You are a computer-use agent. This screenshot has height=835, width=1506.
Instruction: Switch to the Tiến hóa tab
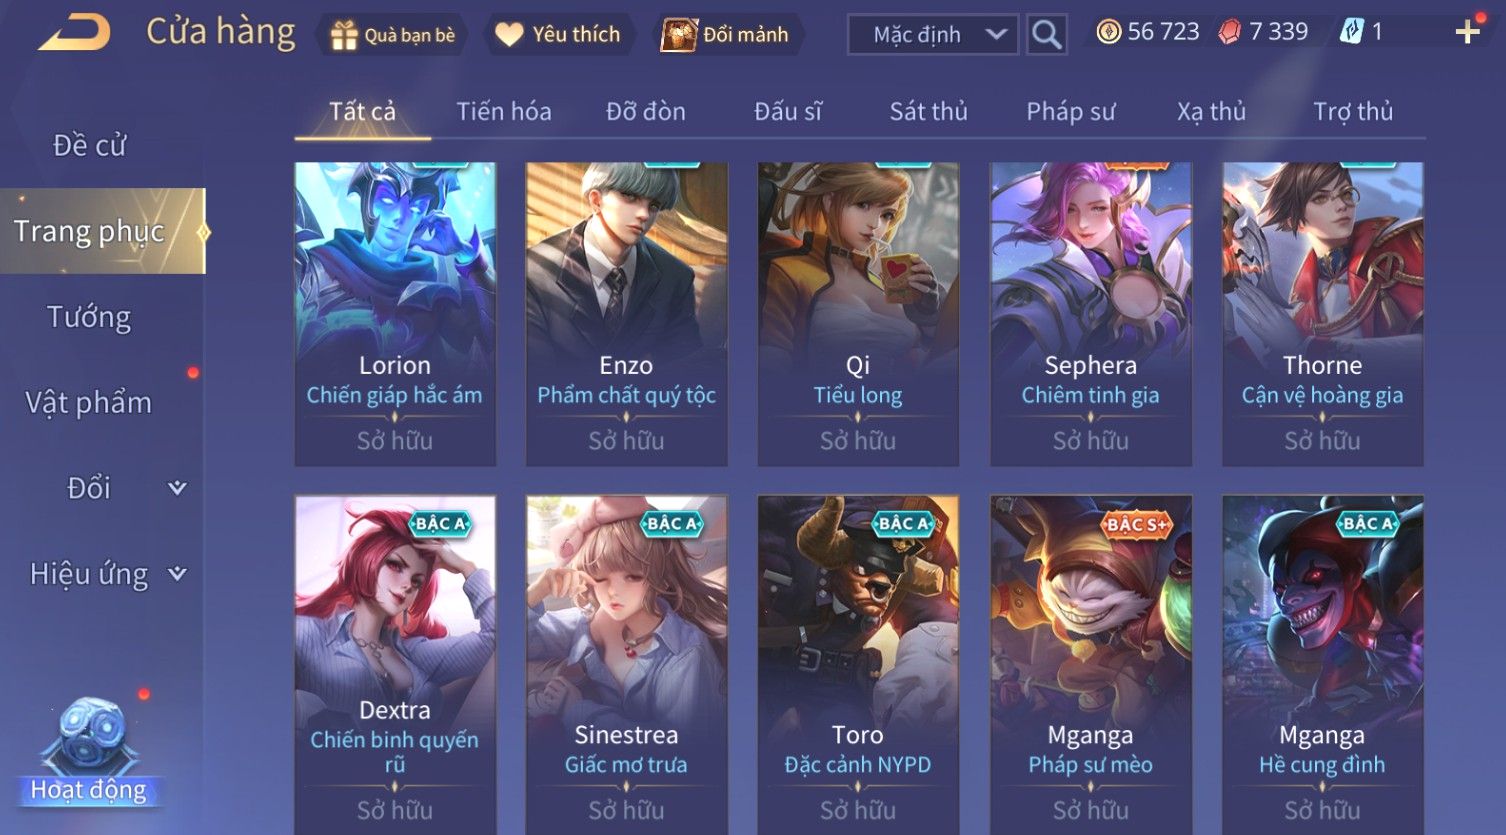tap(504, 111)
